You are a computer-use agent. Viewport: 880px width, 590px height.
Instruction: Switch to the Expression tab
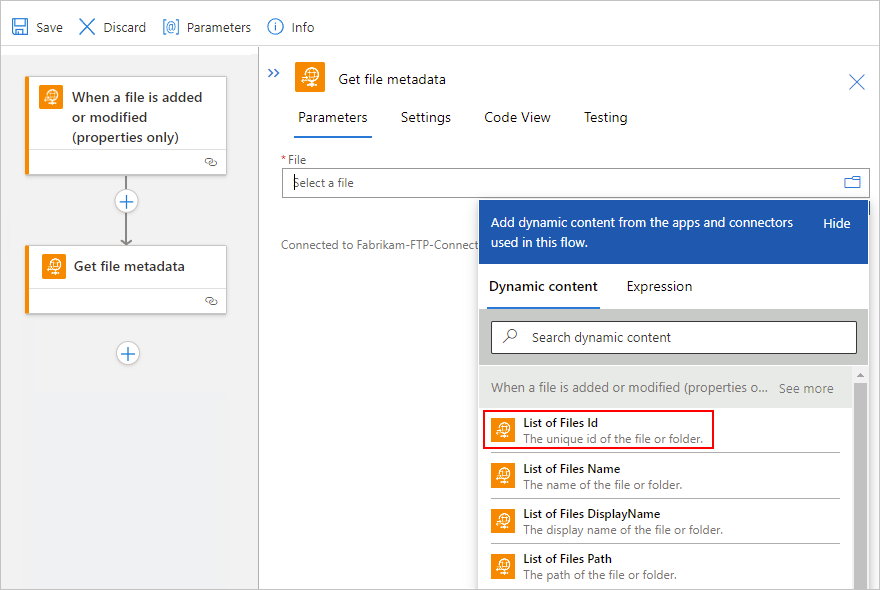pyautogui.click(x=659, y=286)
